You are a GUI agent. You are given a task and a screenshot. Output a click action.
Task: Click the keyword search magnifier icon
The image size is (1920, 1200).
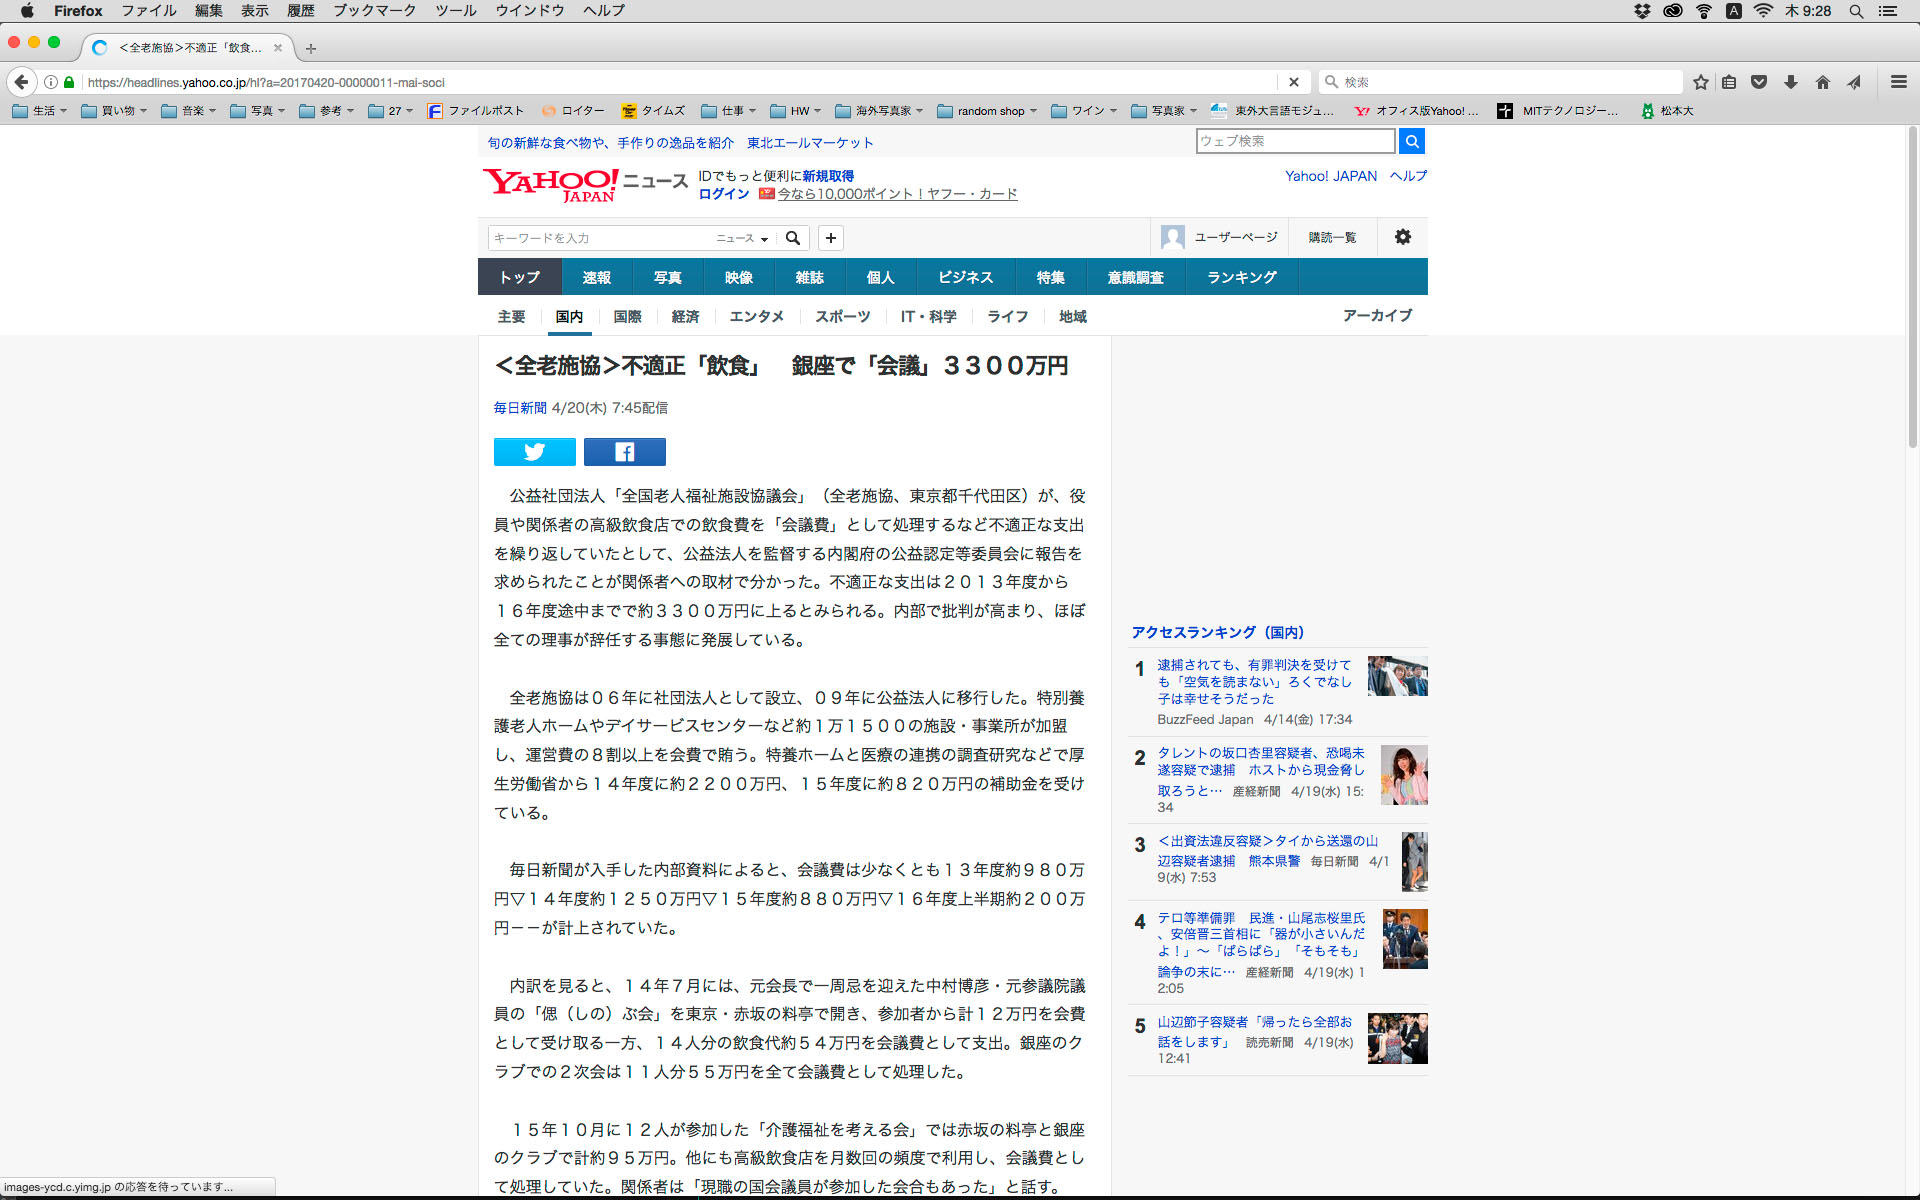[x=793, y=238]
